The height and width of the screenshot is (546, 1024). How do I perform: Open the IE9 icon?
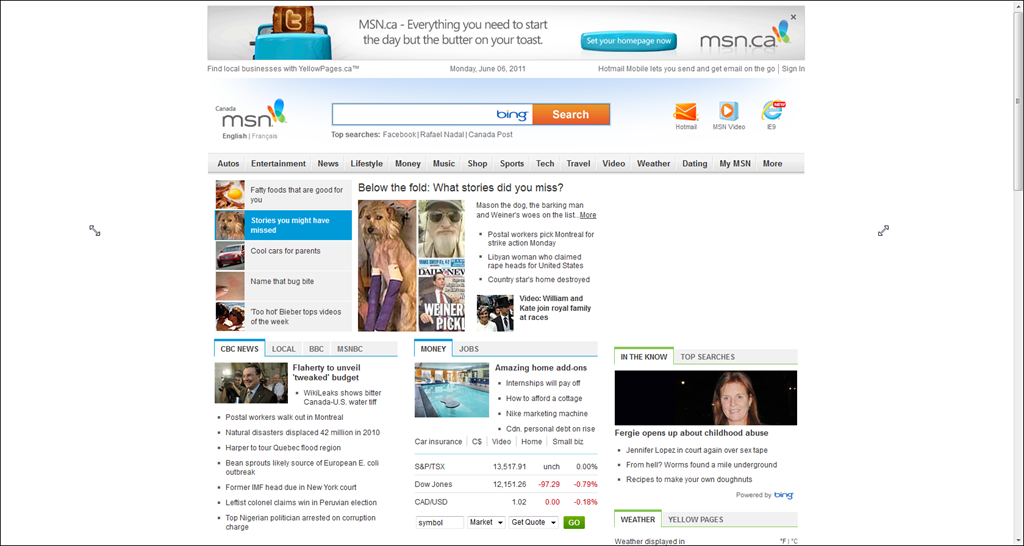click(x=772, y=111)
